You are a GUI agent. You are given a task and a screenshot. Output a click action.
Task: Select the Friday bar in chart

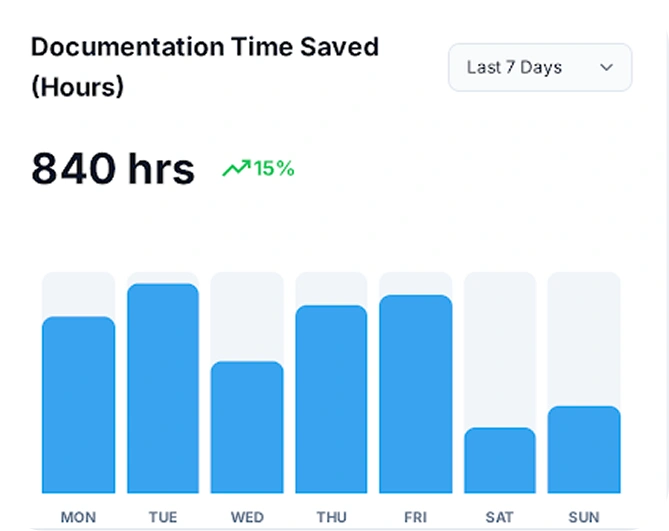click(x=415, y=394)
